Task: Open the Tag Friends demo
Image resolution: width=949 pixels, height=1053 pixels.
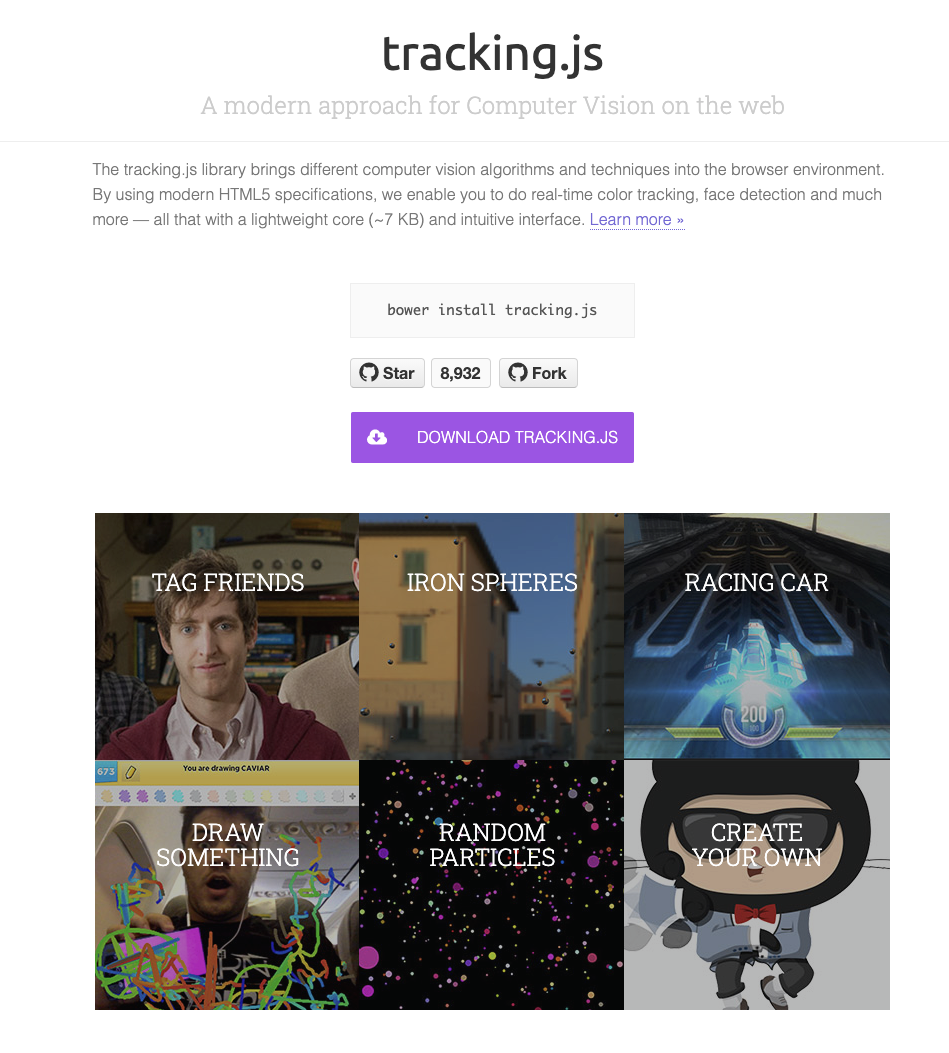Action: point(227,636)
